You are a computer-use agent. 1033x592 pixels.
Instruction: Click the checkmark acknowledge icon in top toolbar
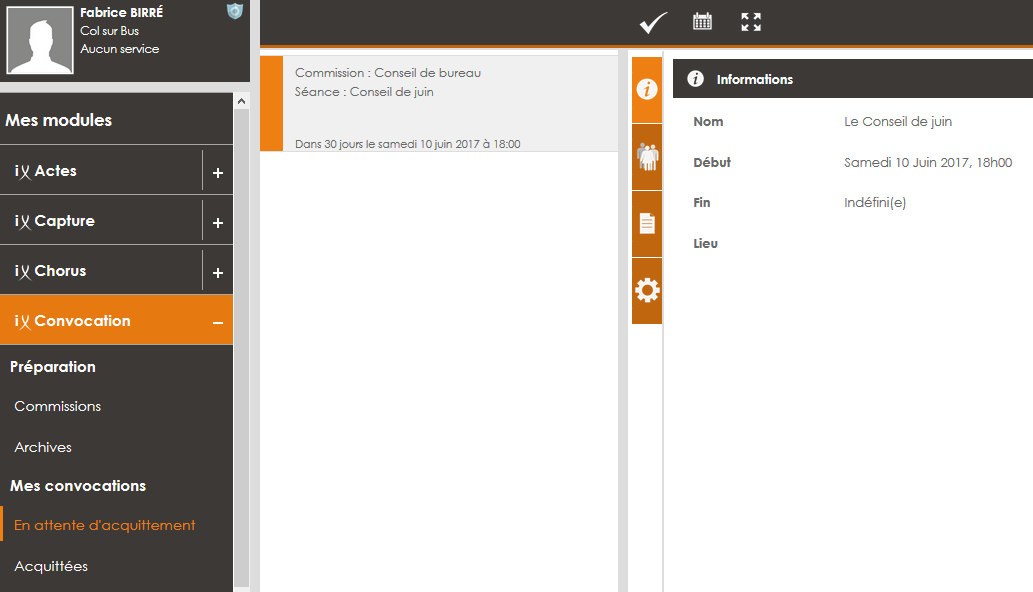click(653, 23)
